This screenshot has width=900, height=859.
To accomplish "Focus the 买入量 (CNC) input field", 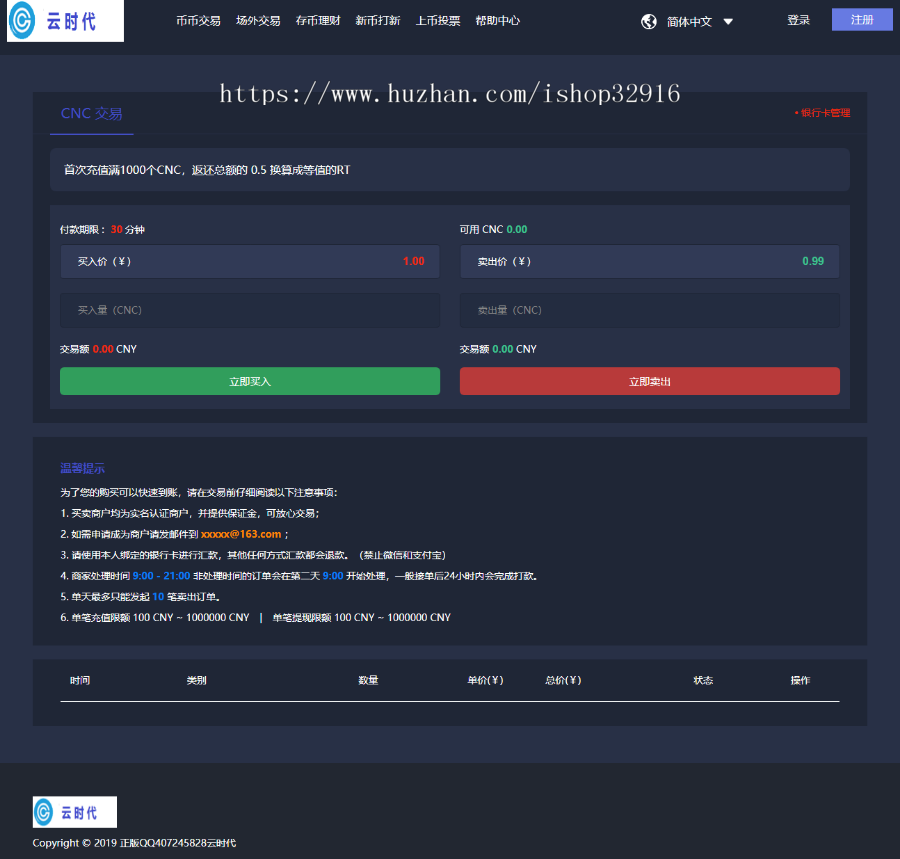I will (250, 310).
